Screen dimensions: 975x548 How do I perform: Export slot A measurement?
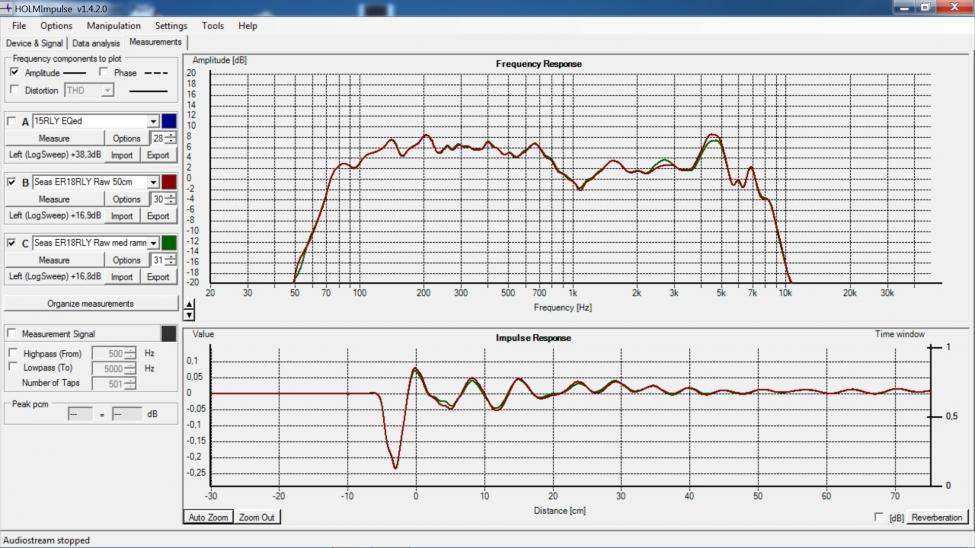(158, 155)
